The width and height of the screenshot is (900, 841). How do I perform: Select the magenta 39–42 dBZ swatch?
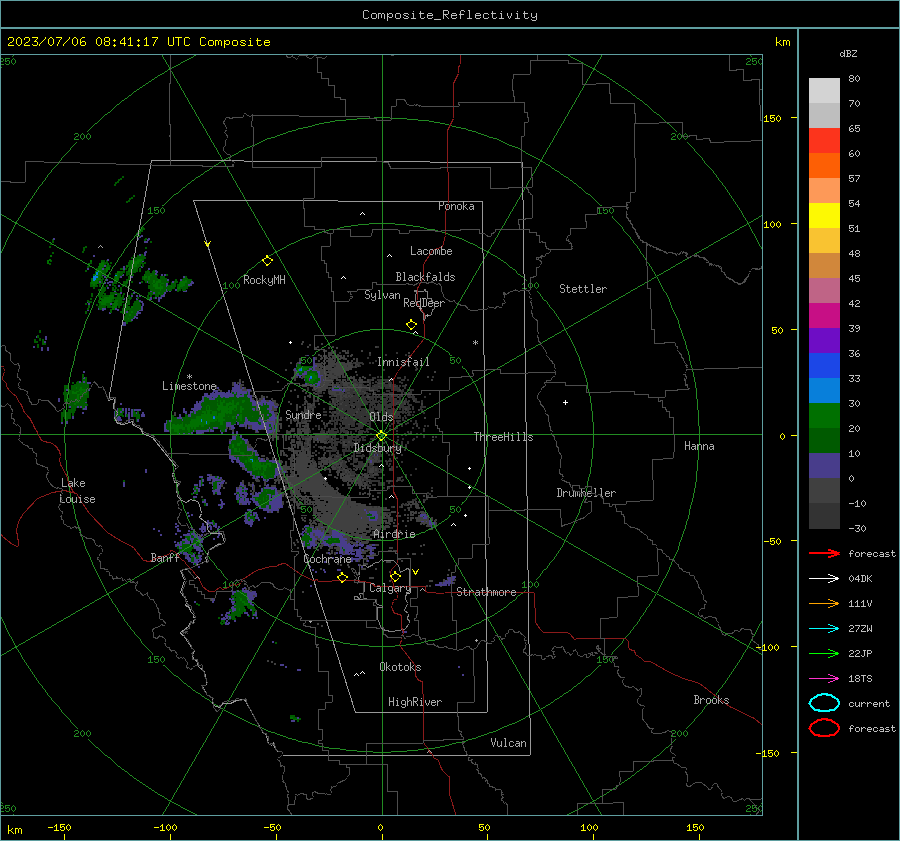[824, 316]
